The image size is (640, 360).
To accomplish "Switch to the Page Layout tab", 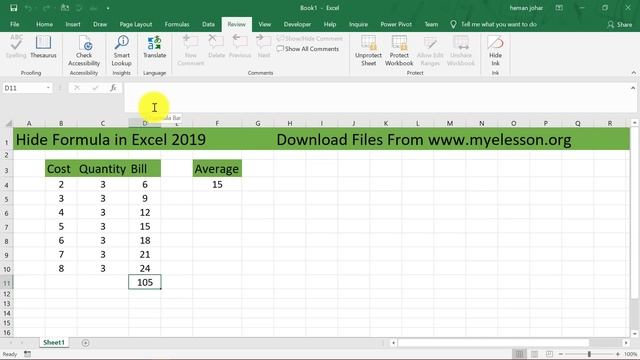I will point(136,24).
